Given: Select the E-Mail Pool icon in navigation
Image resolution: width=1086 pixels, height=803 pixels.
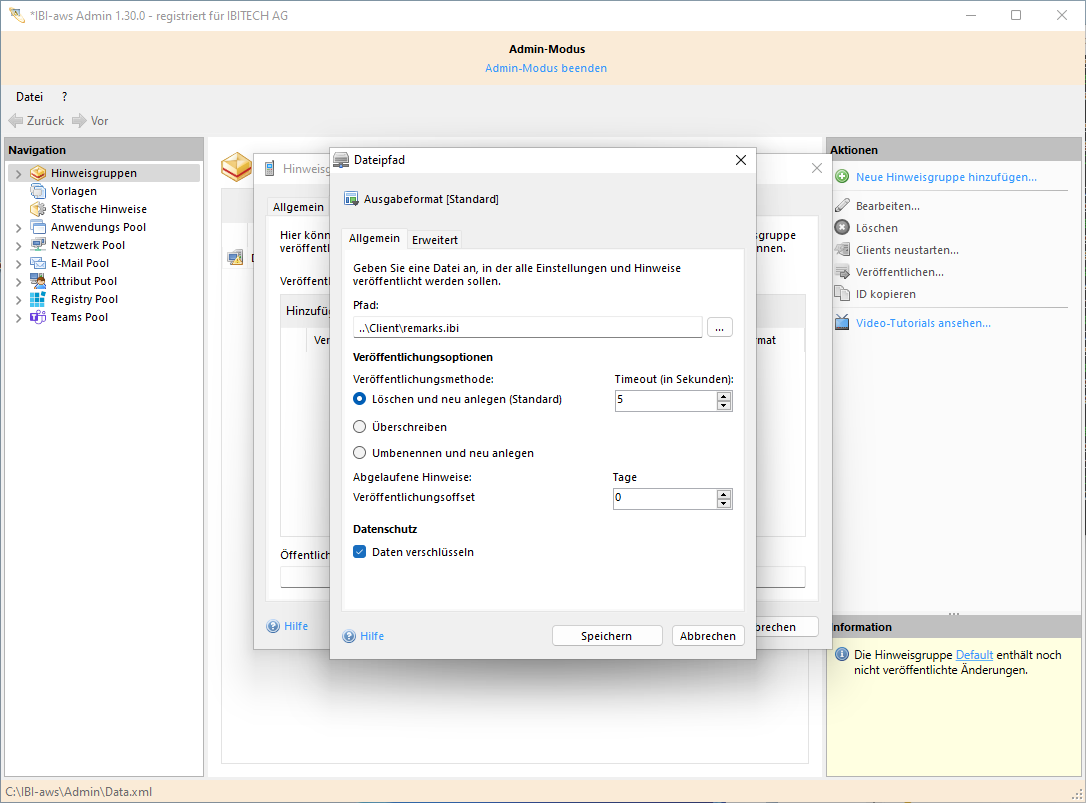Looking at the screenshot, I should point(40,262).
